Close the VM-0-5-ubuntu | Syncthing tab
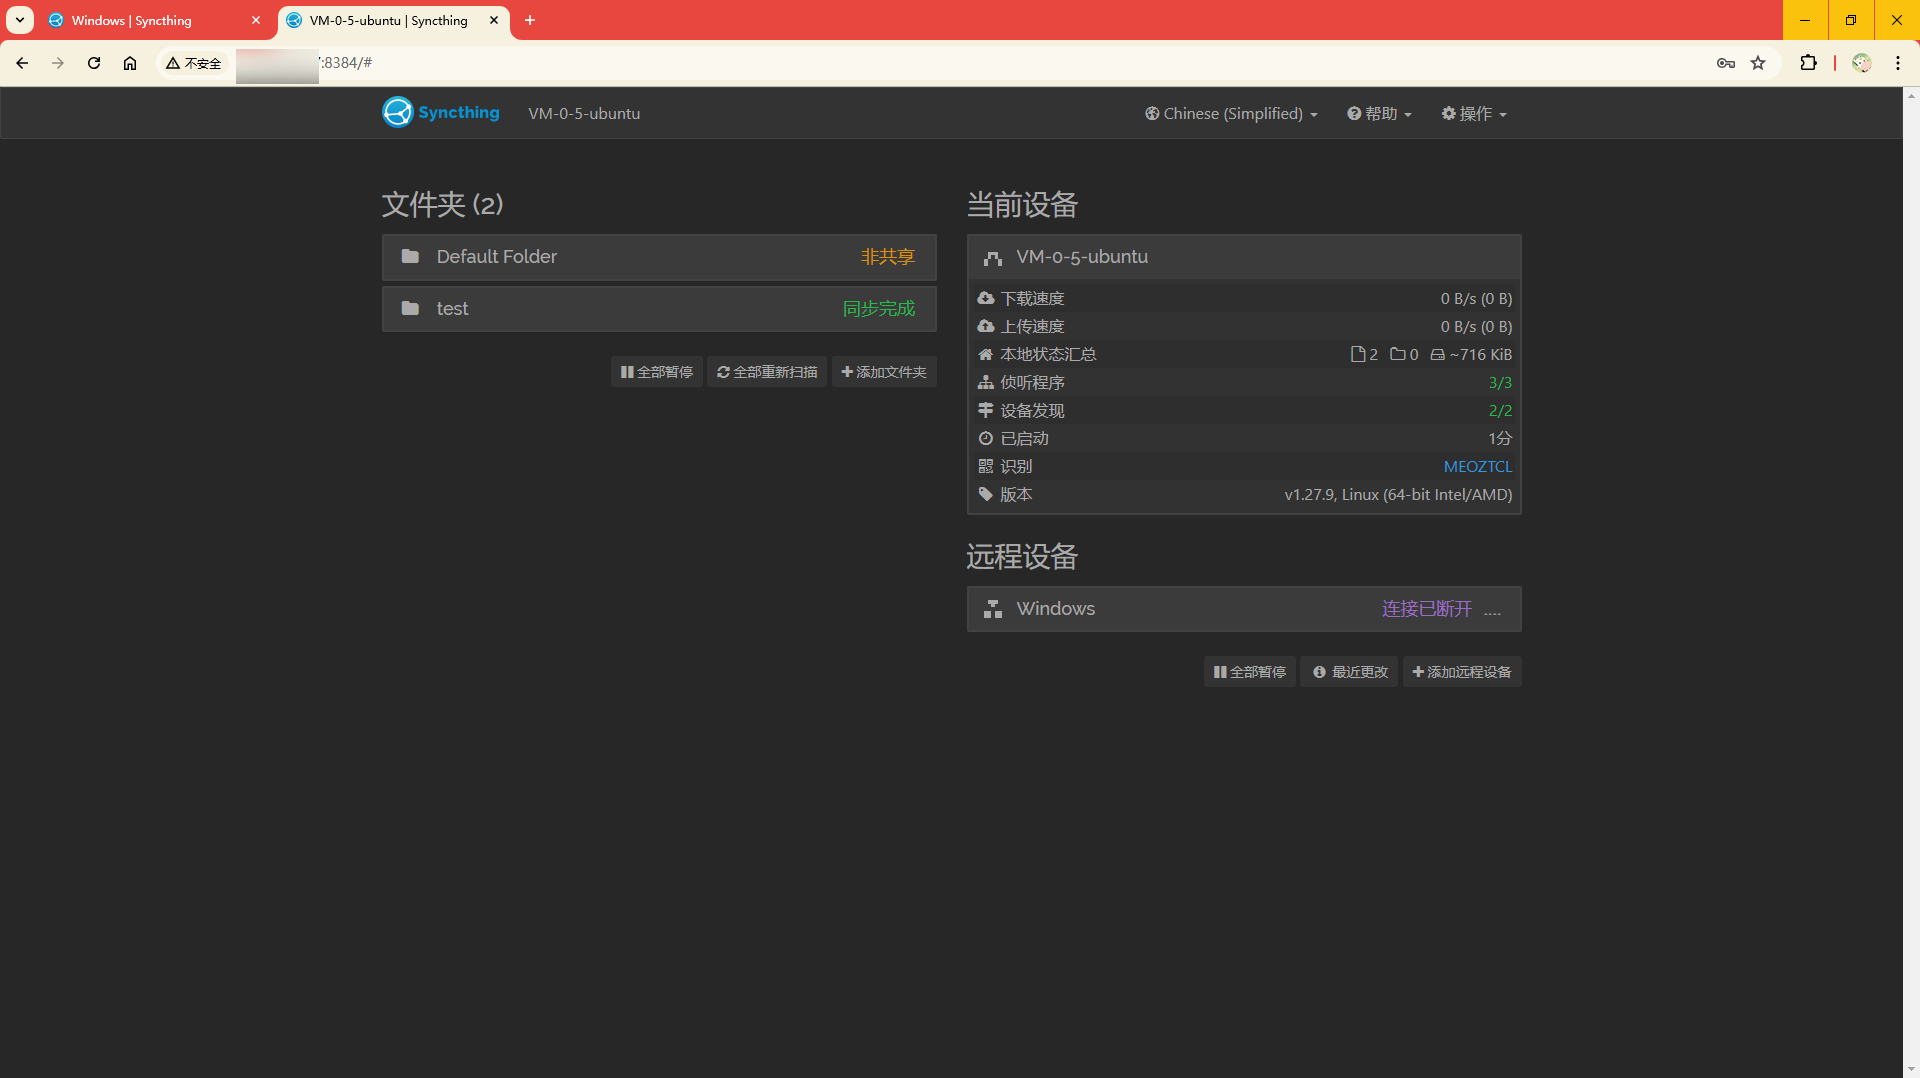 pyautogui.click(x=494, y=20)
